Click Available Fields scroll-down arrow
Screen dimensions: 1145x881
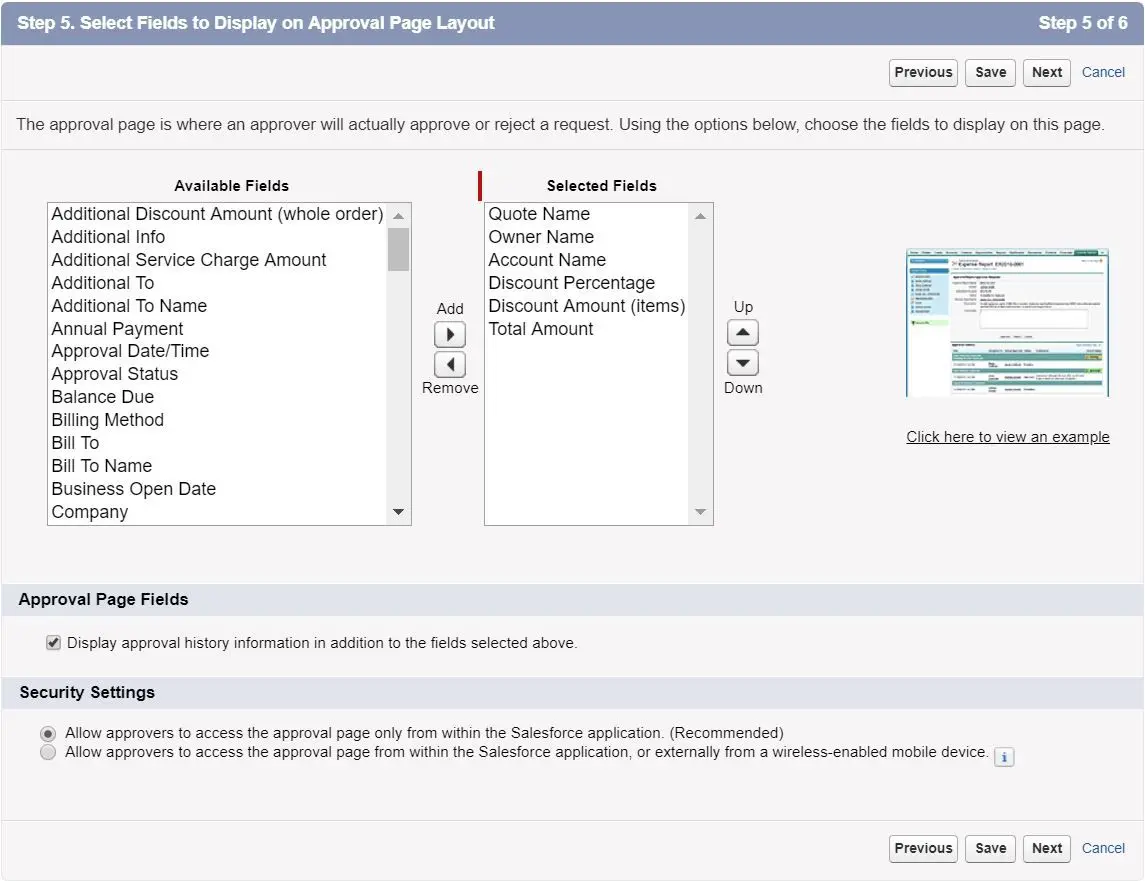coord(399,512)
